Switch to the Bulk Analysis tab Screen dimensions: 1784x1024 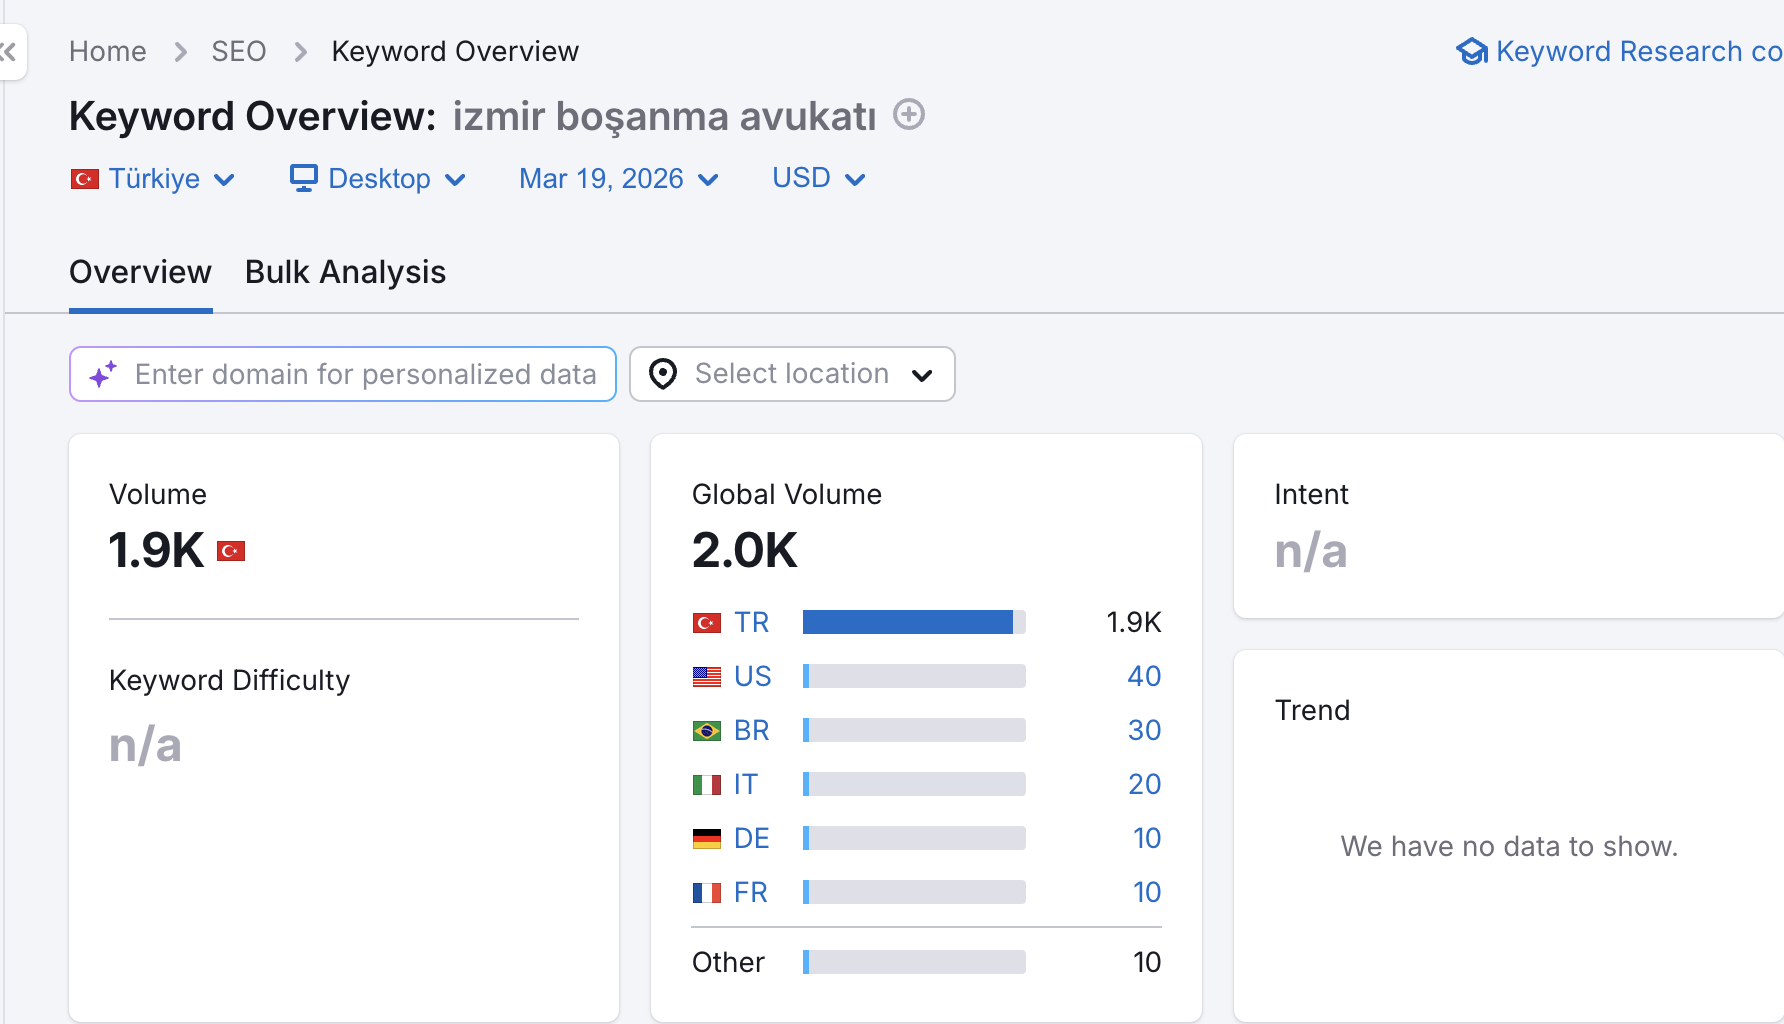tap(345, 272)
